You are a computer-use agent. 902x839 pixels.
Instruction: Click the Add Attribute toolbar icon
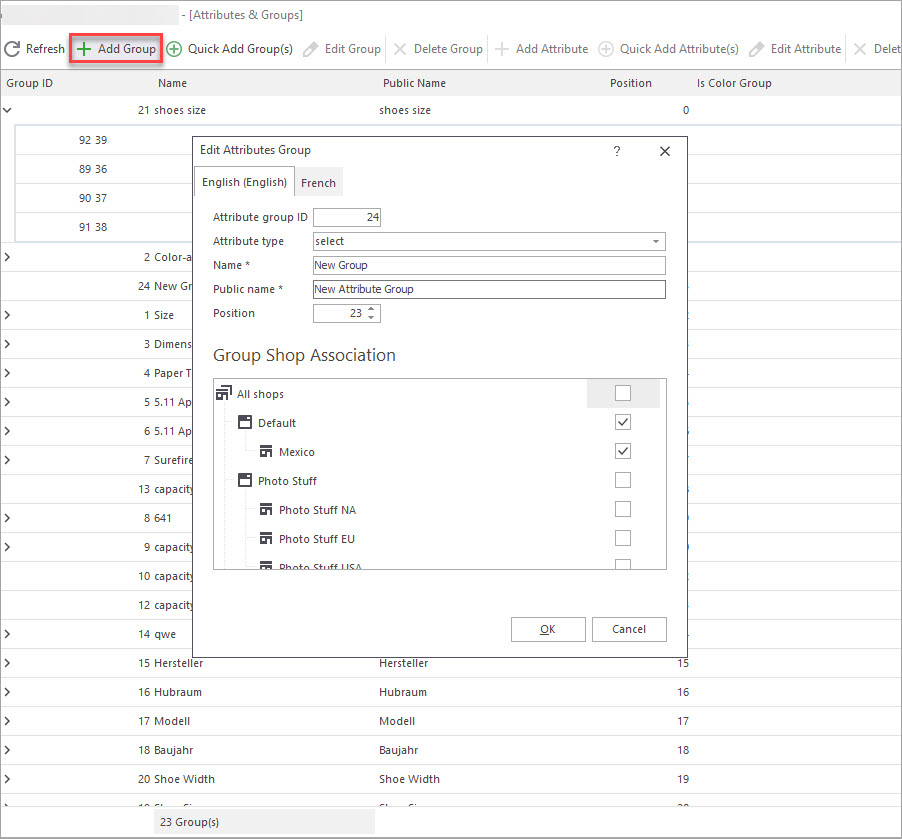502,49
